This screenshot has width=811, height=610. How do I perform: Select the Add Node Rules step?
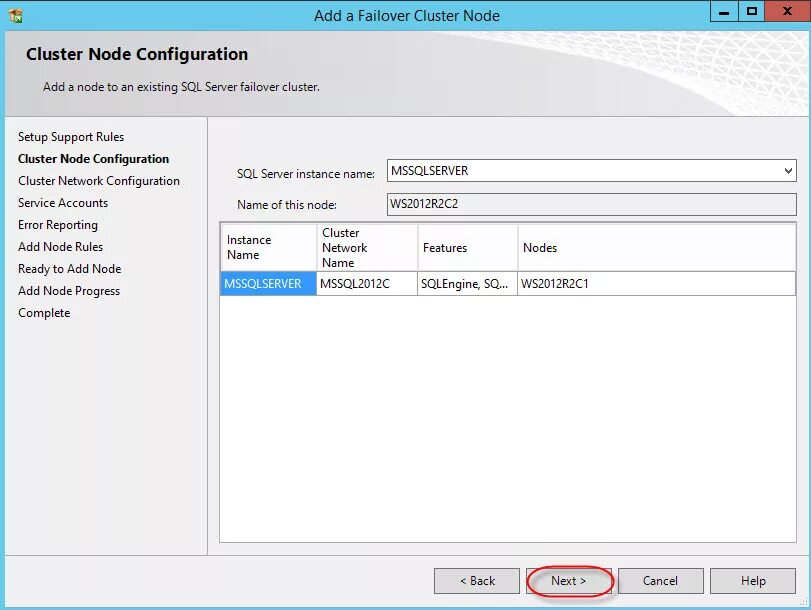[x=60, y=247]
